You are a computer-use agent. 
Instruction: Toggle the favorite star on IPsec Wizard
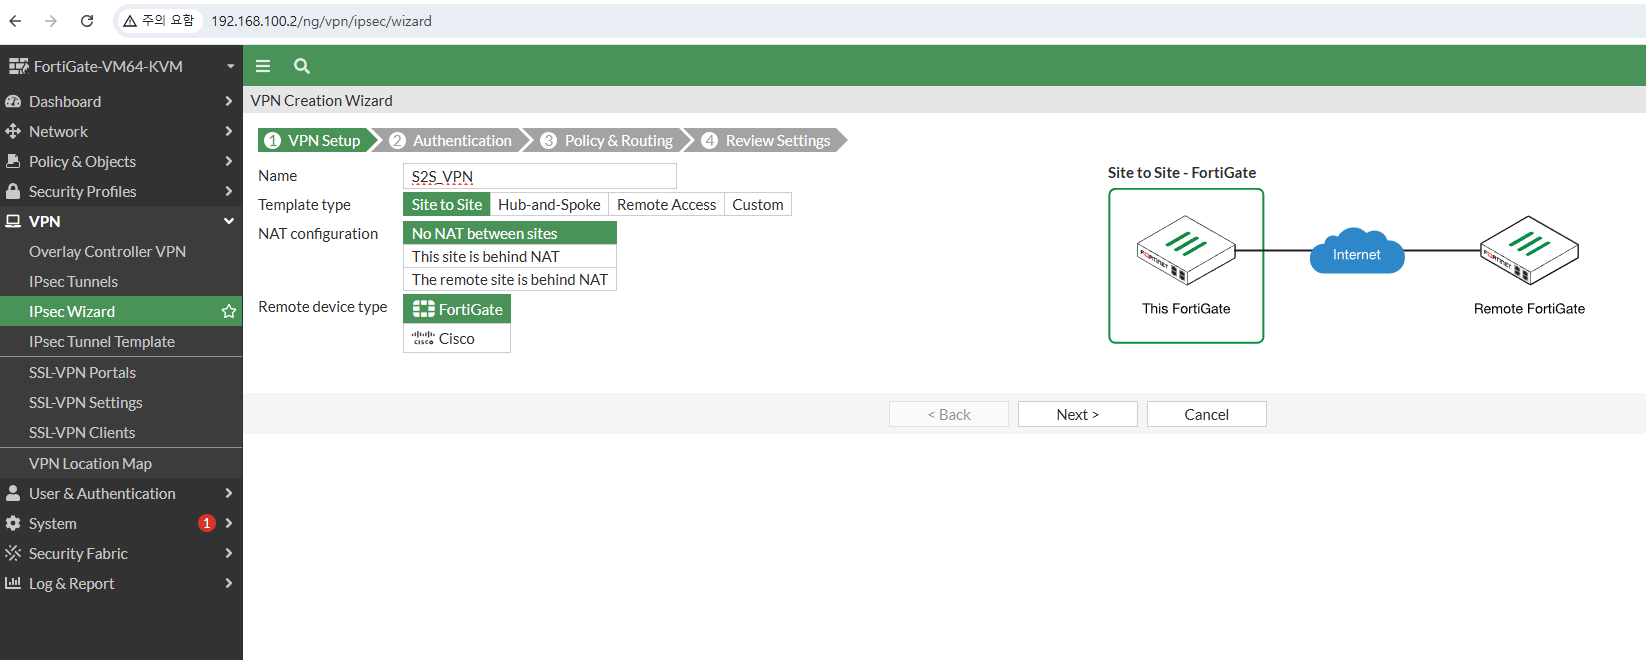pyautogui.click(x=229, y=311)
